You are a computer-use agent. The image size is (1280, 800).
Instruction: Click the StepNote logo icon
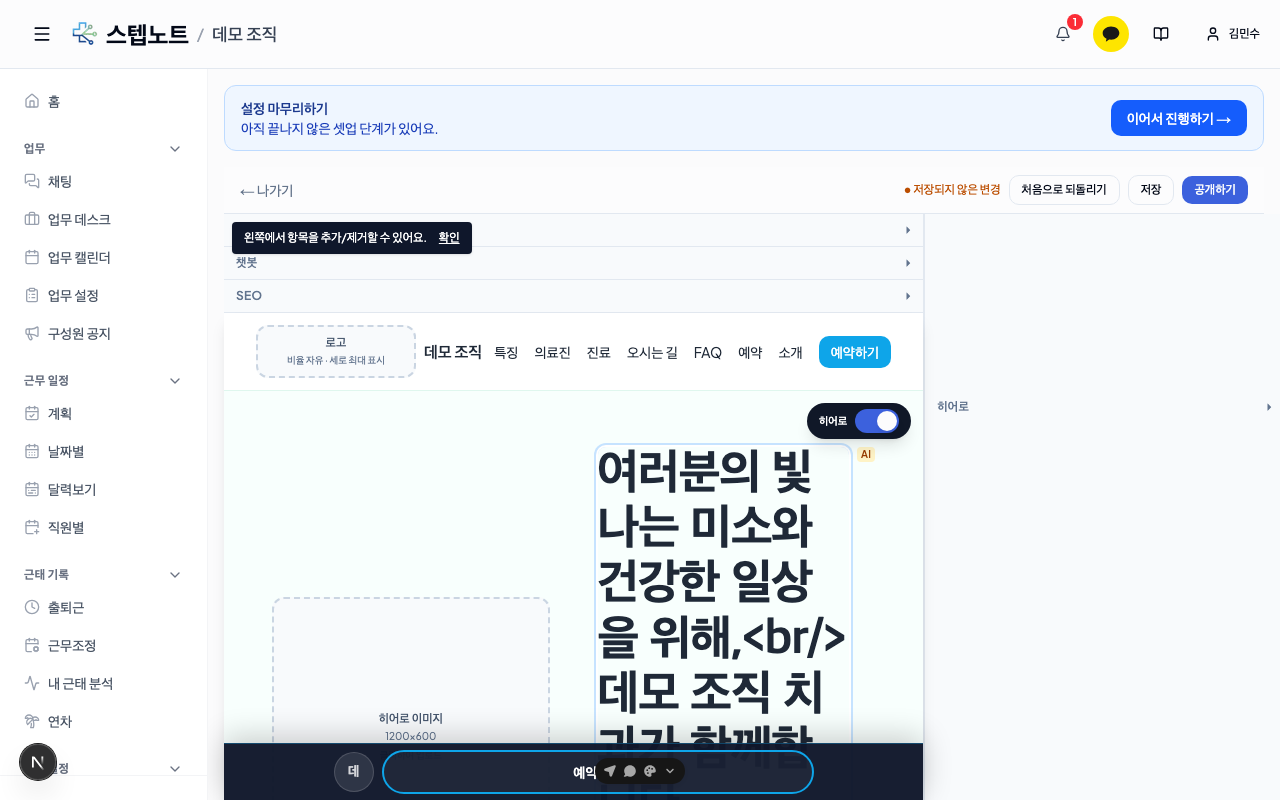point(84,34)
